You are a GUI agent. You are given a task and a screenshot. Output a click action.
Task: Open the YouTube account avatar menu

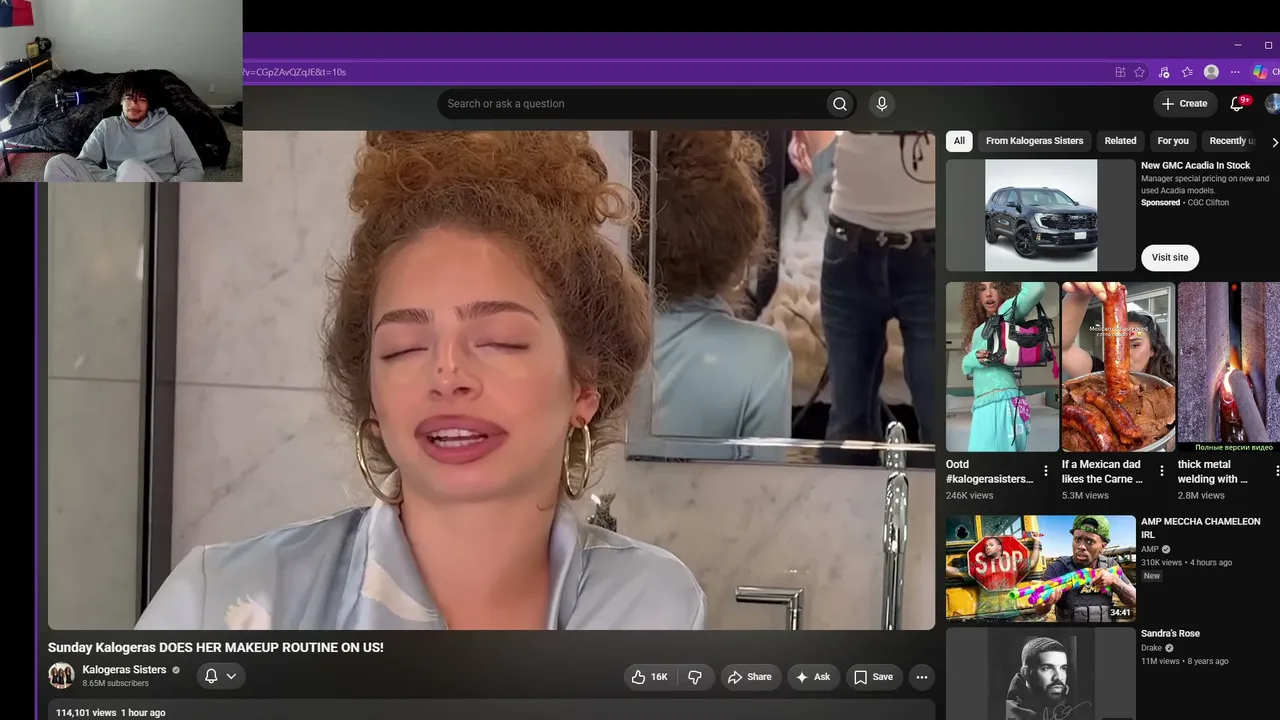coord(1273,104)
